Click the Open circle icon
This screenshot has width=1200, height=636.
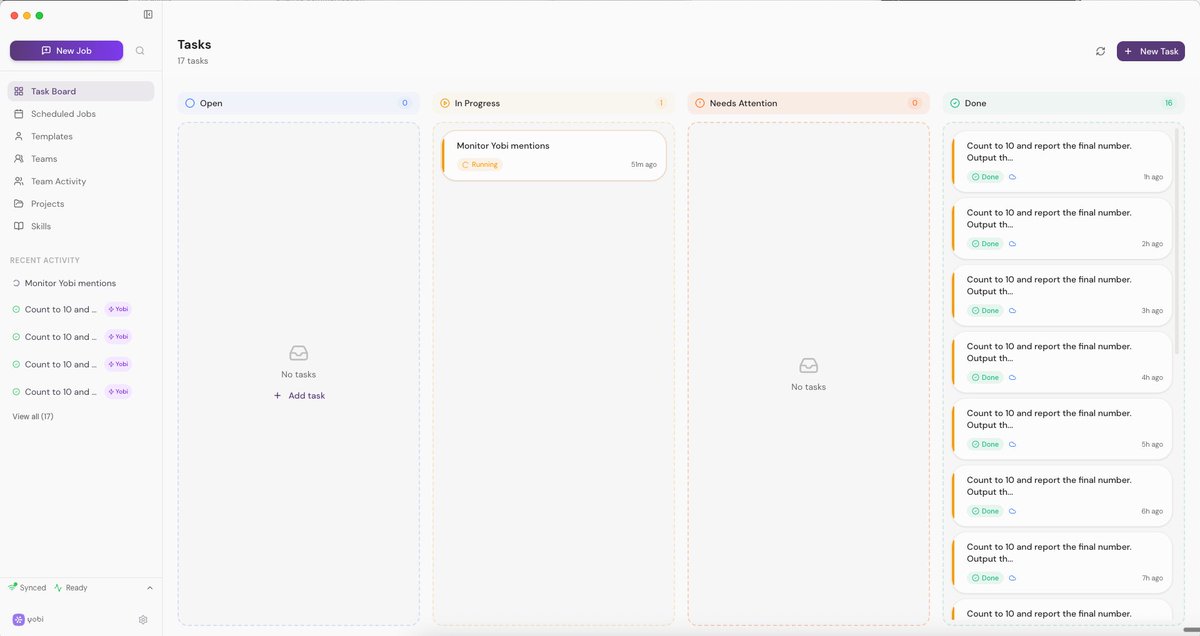pyautogui.click(x=190, y=103)
